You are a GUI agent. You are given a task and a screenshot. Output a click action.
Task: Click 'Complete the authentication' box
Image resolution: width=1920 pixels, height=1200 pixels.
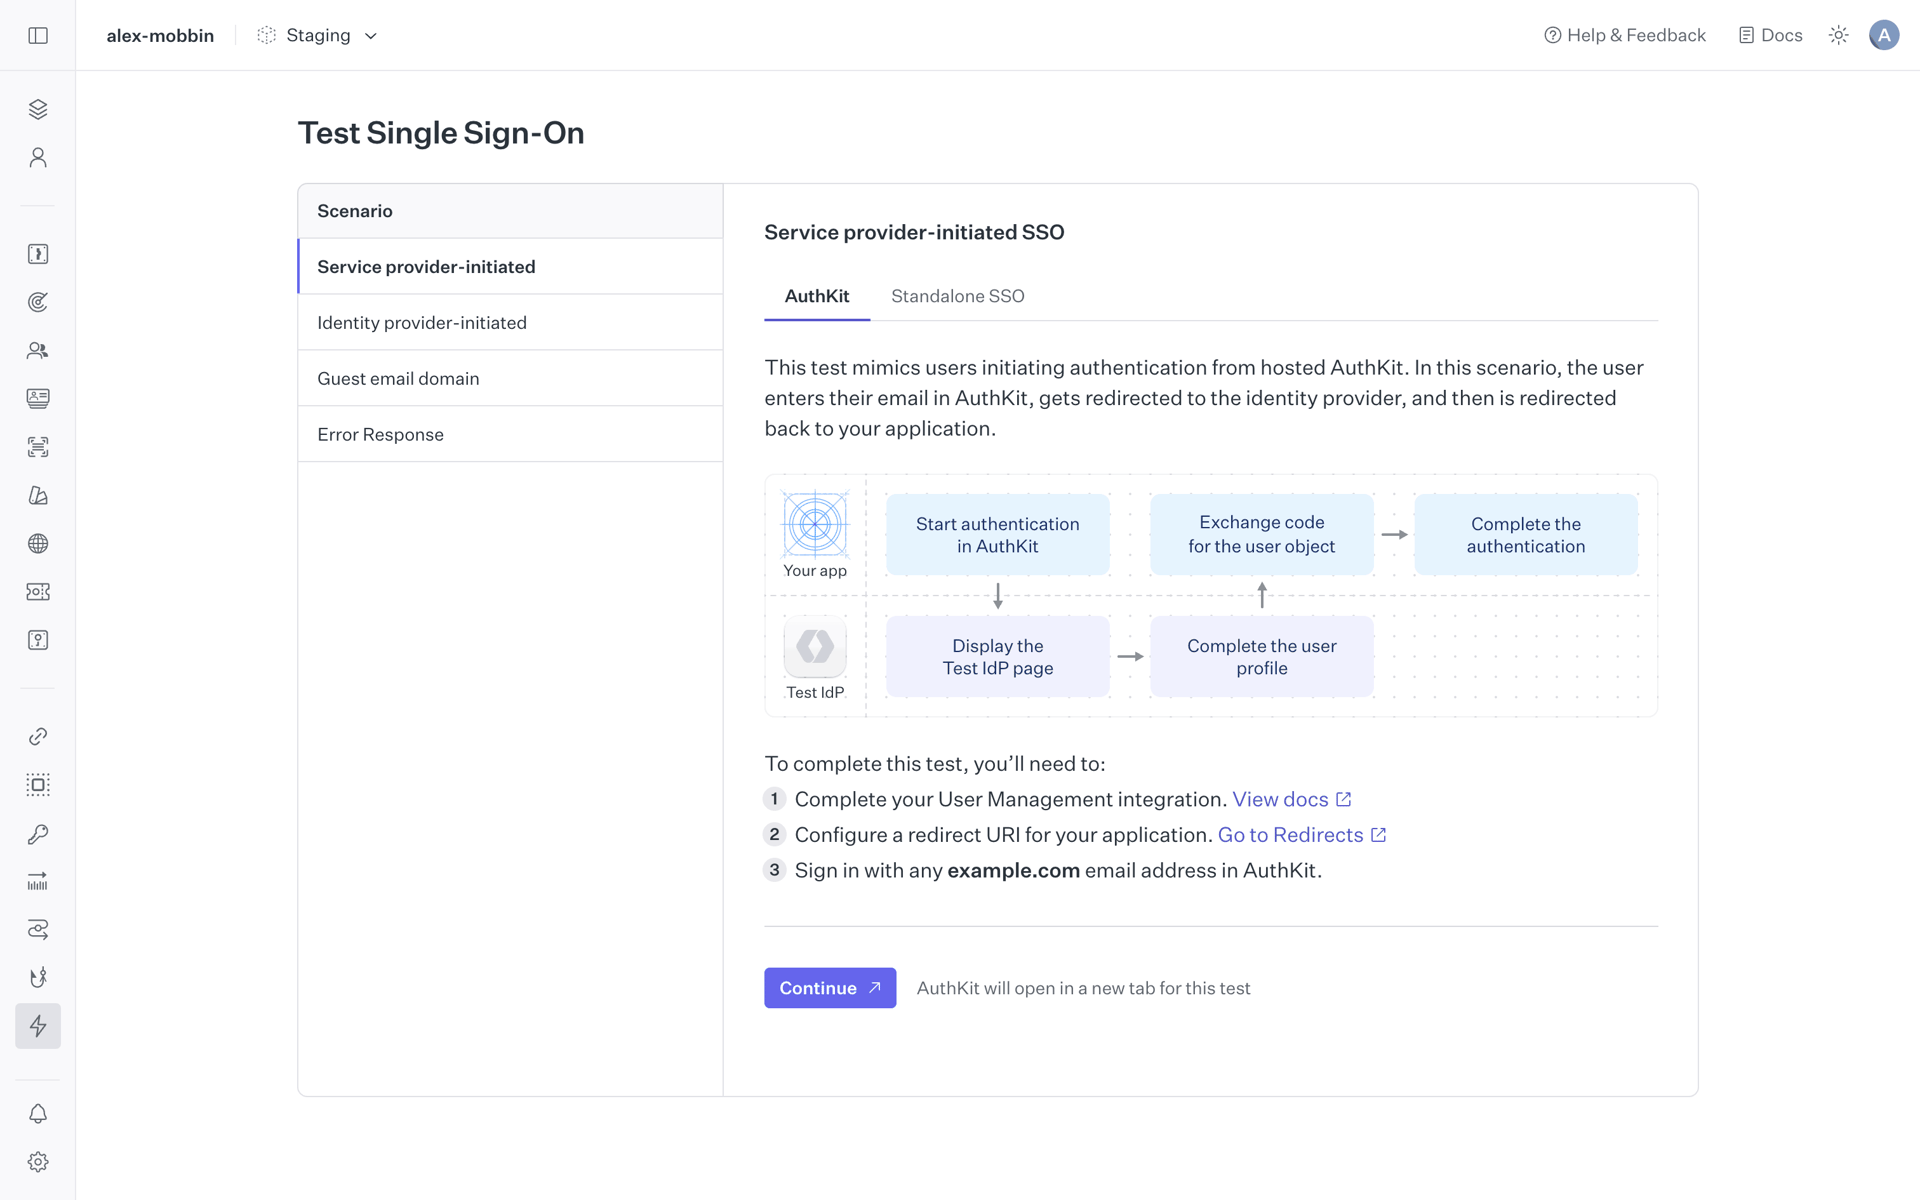(1526, 535)
